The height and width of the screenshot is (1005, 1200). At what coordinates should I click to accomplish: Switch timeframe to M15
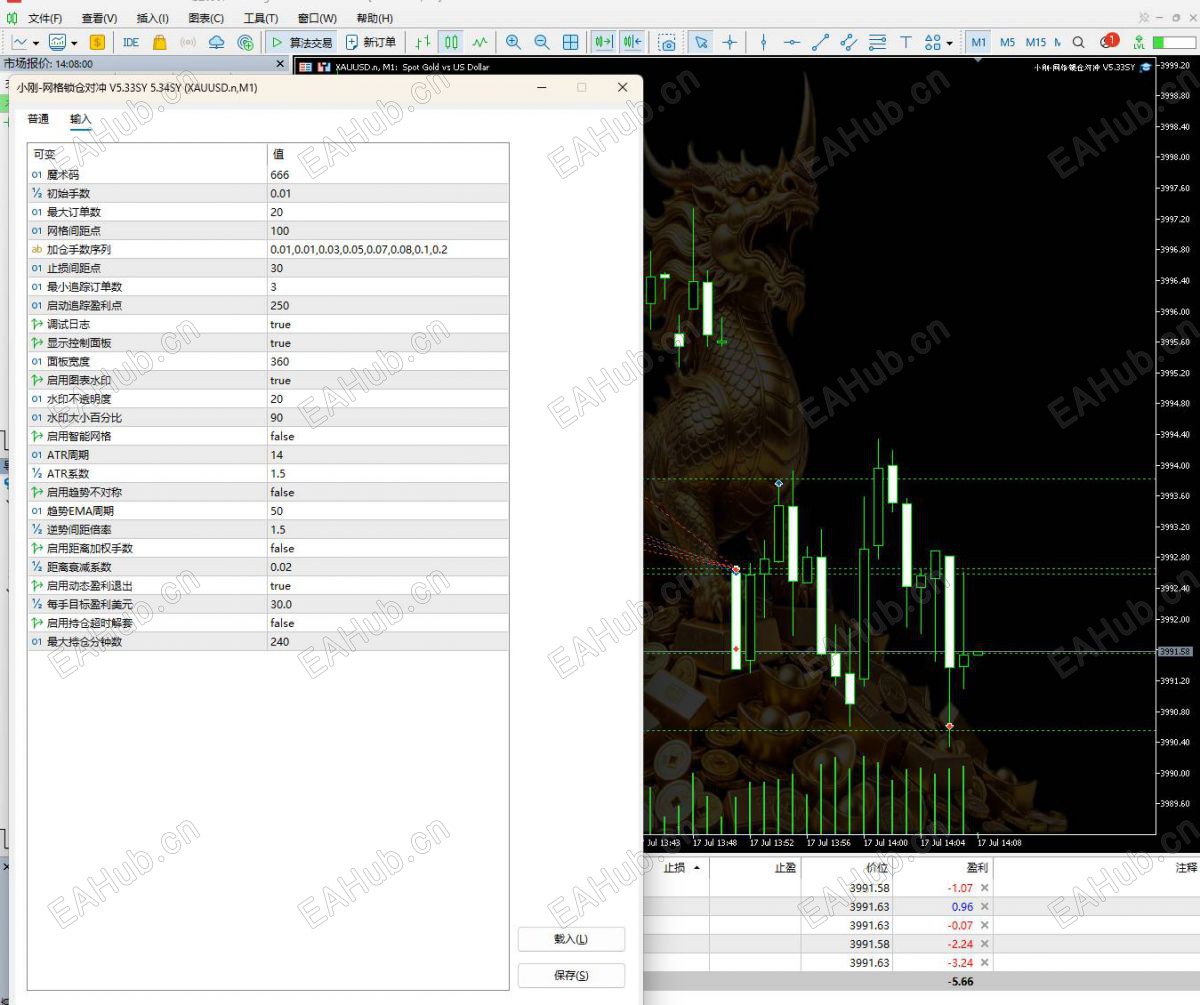(1036, 42)
